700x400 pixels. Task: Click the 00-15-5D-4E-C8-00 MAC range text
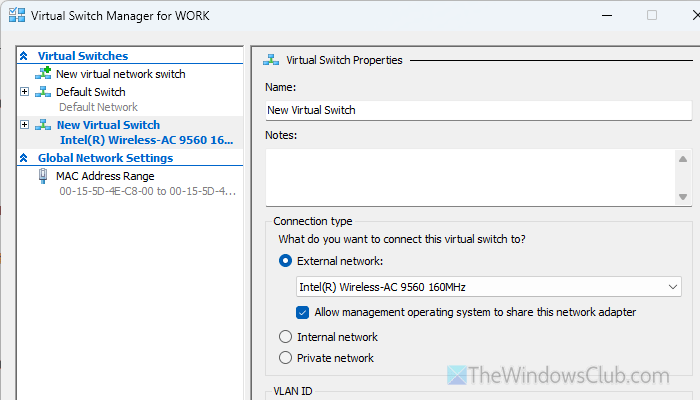coord(147,191)
